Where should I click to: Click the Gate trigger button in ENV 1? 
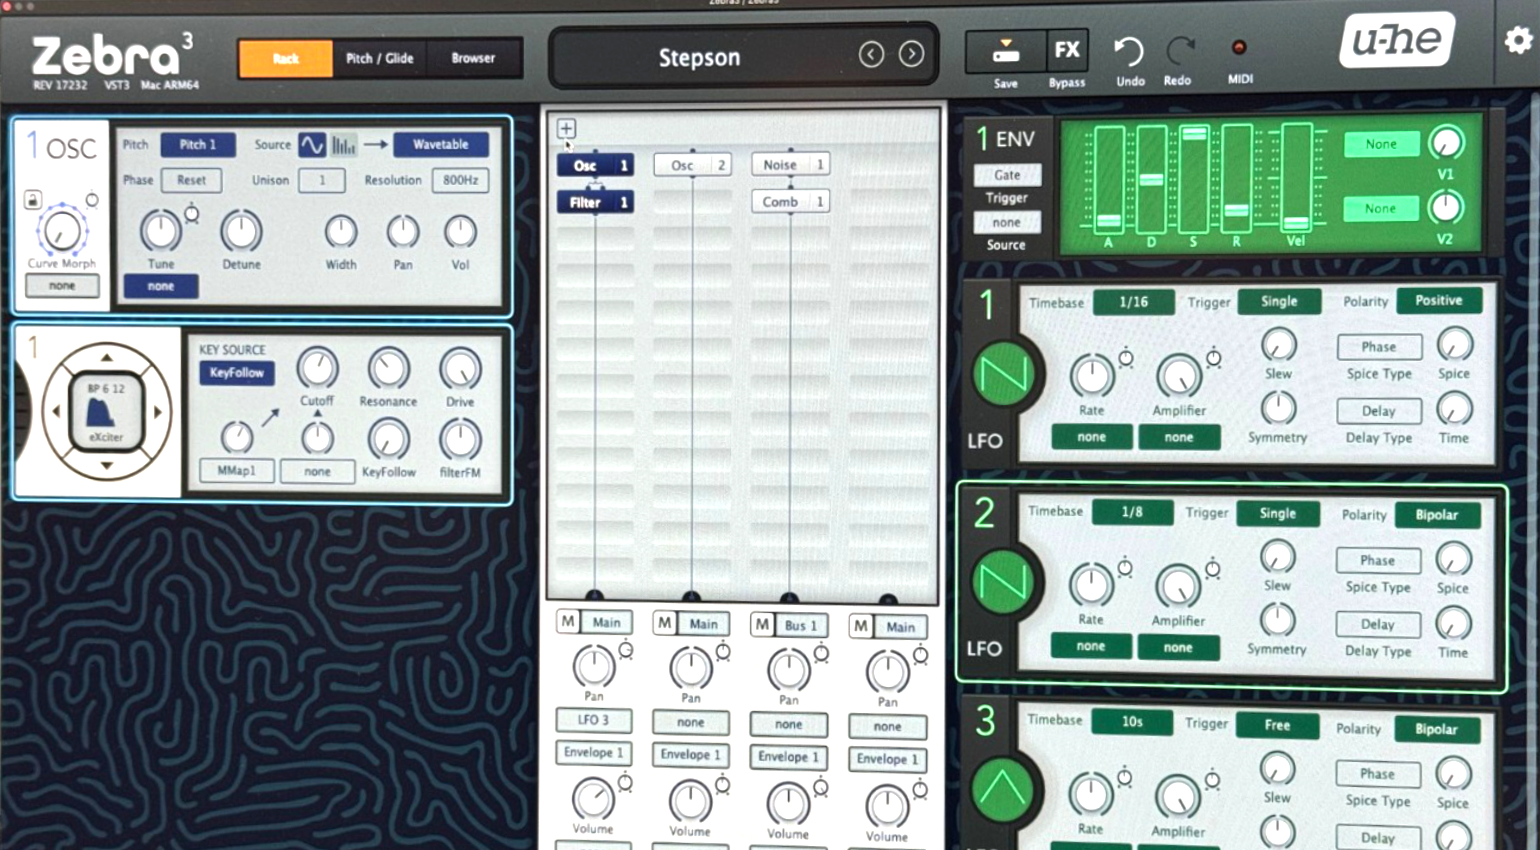pos(1007,175)
